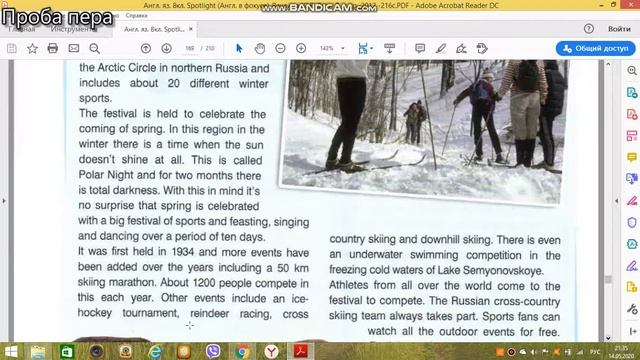
Task: Open the Справка menu
Action: [136, 16]
